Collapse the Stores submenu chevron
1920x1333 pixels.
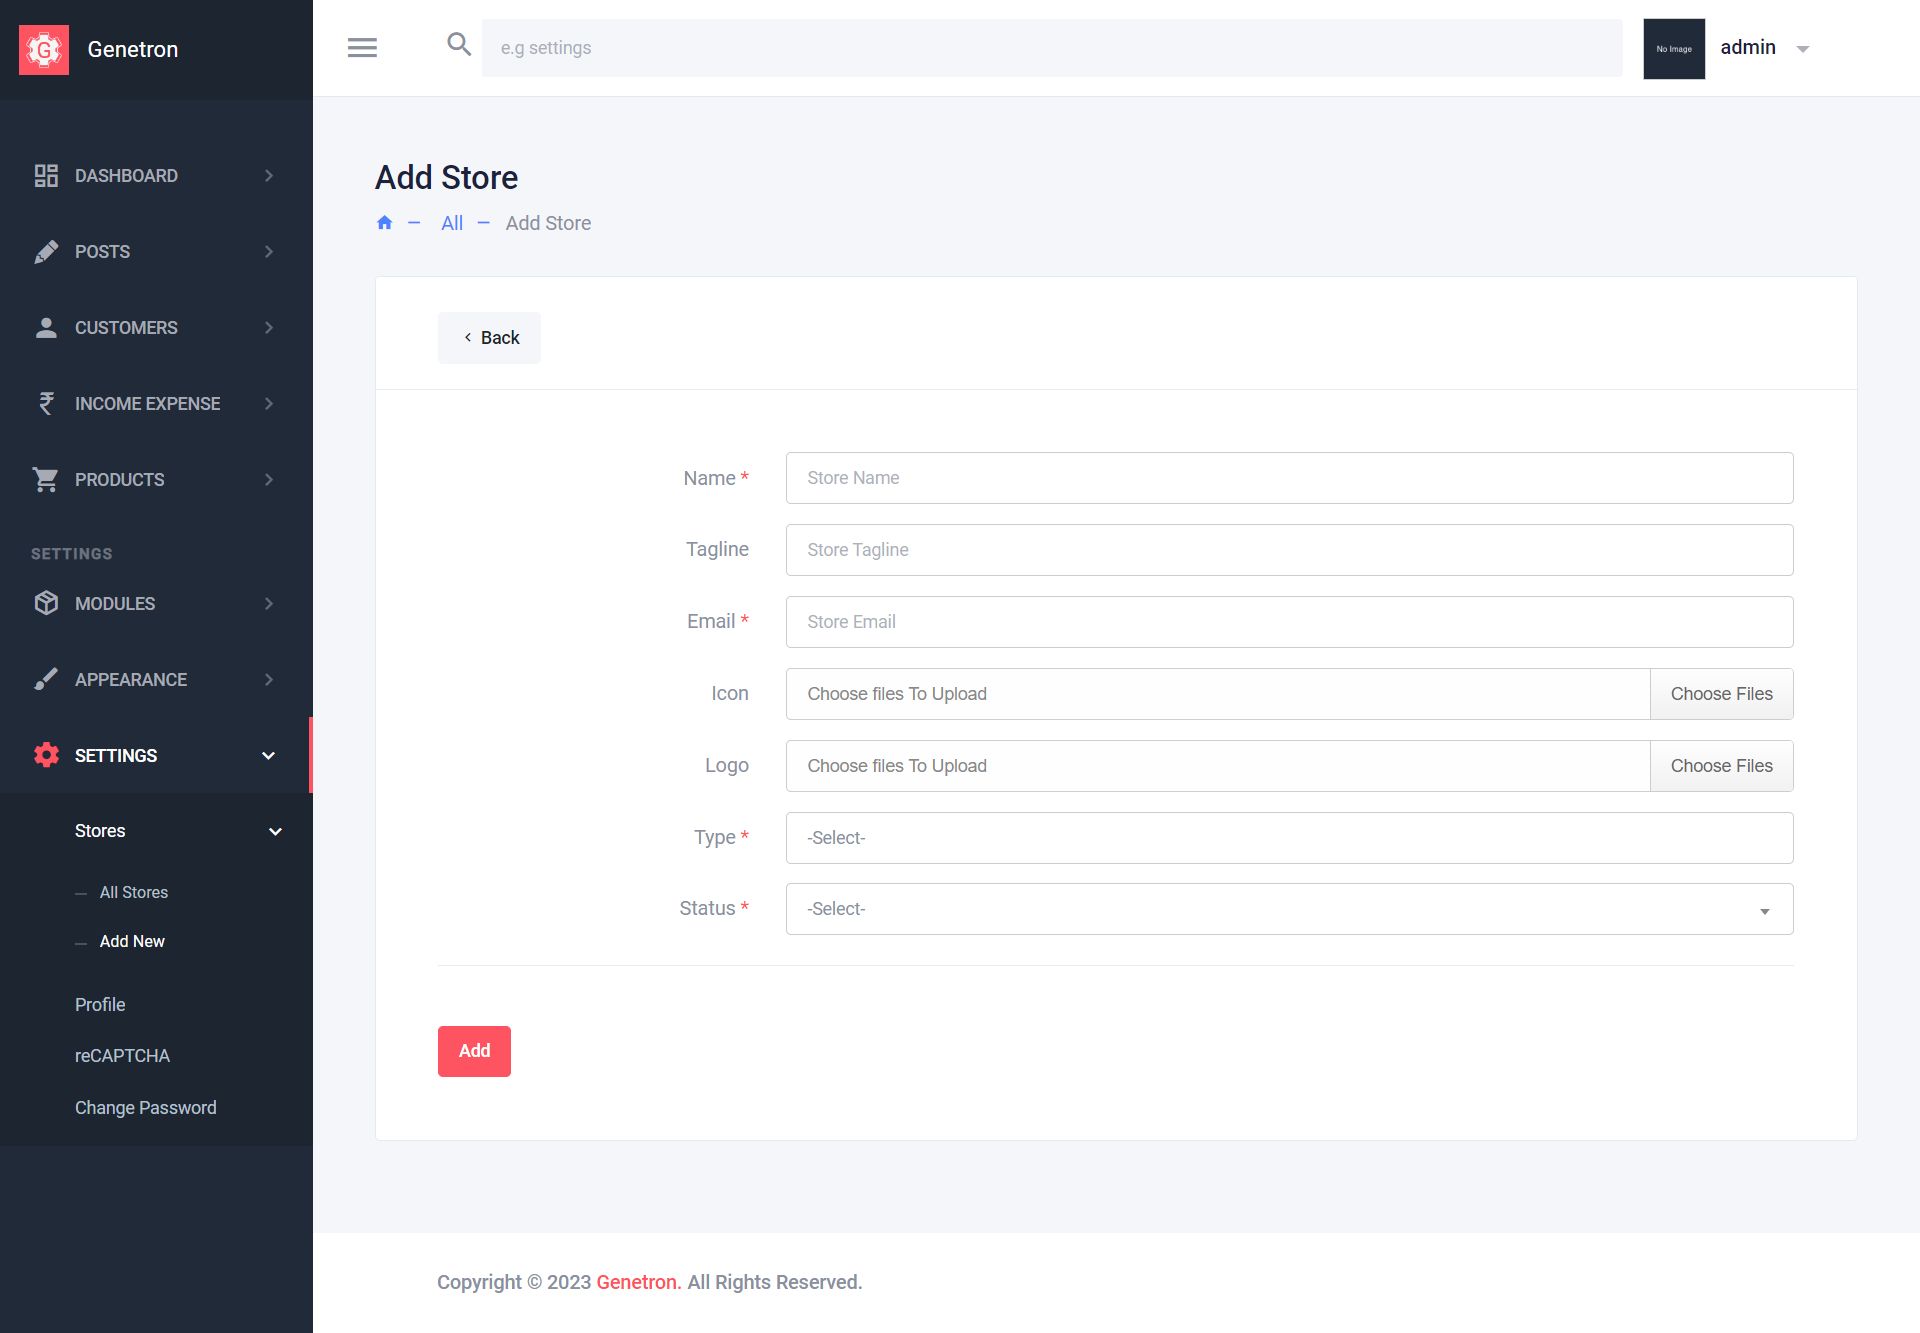pos(275,832)
